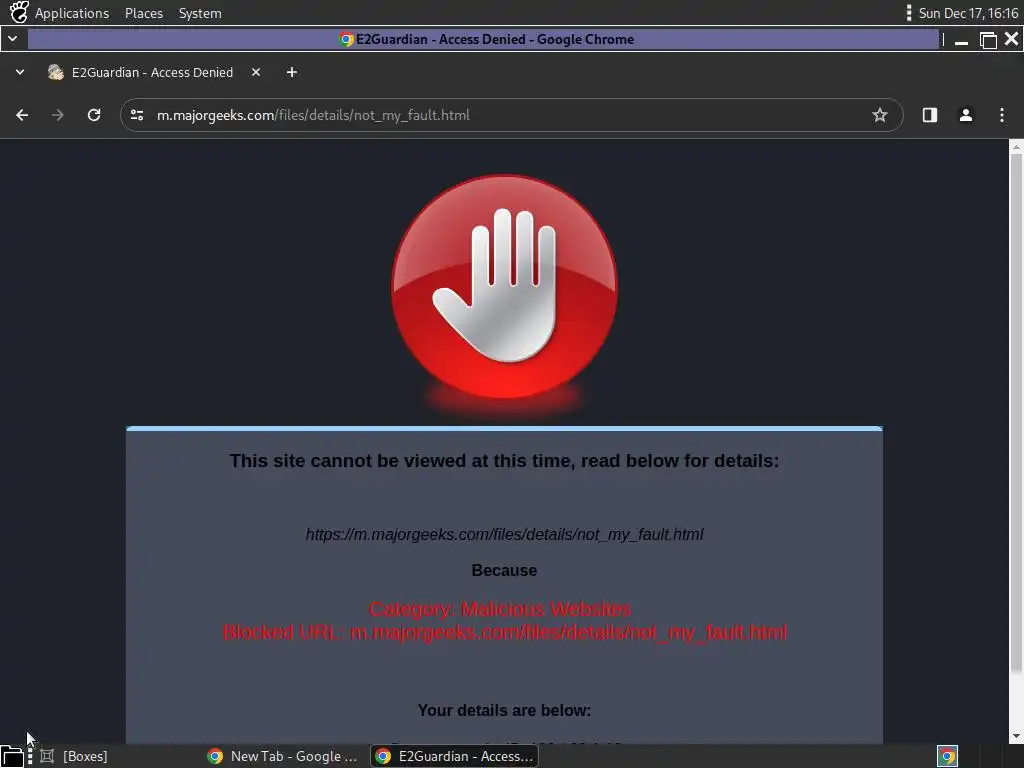Click the red Blocked URL line

click(x=505, y=632)
